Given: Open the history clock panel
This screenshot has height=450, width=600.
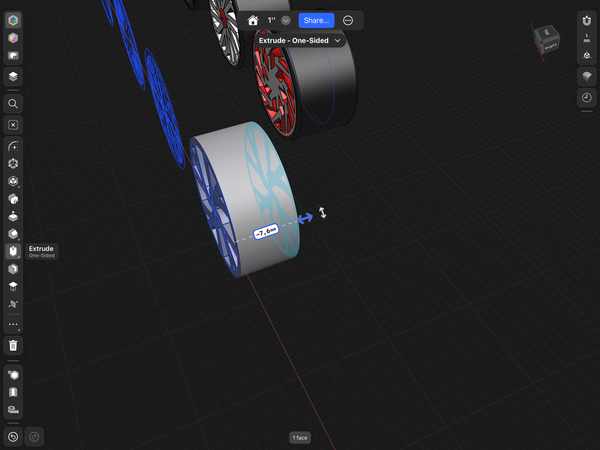Looking at the screenshot, I should point(587,98).
